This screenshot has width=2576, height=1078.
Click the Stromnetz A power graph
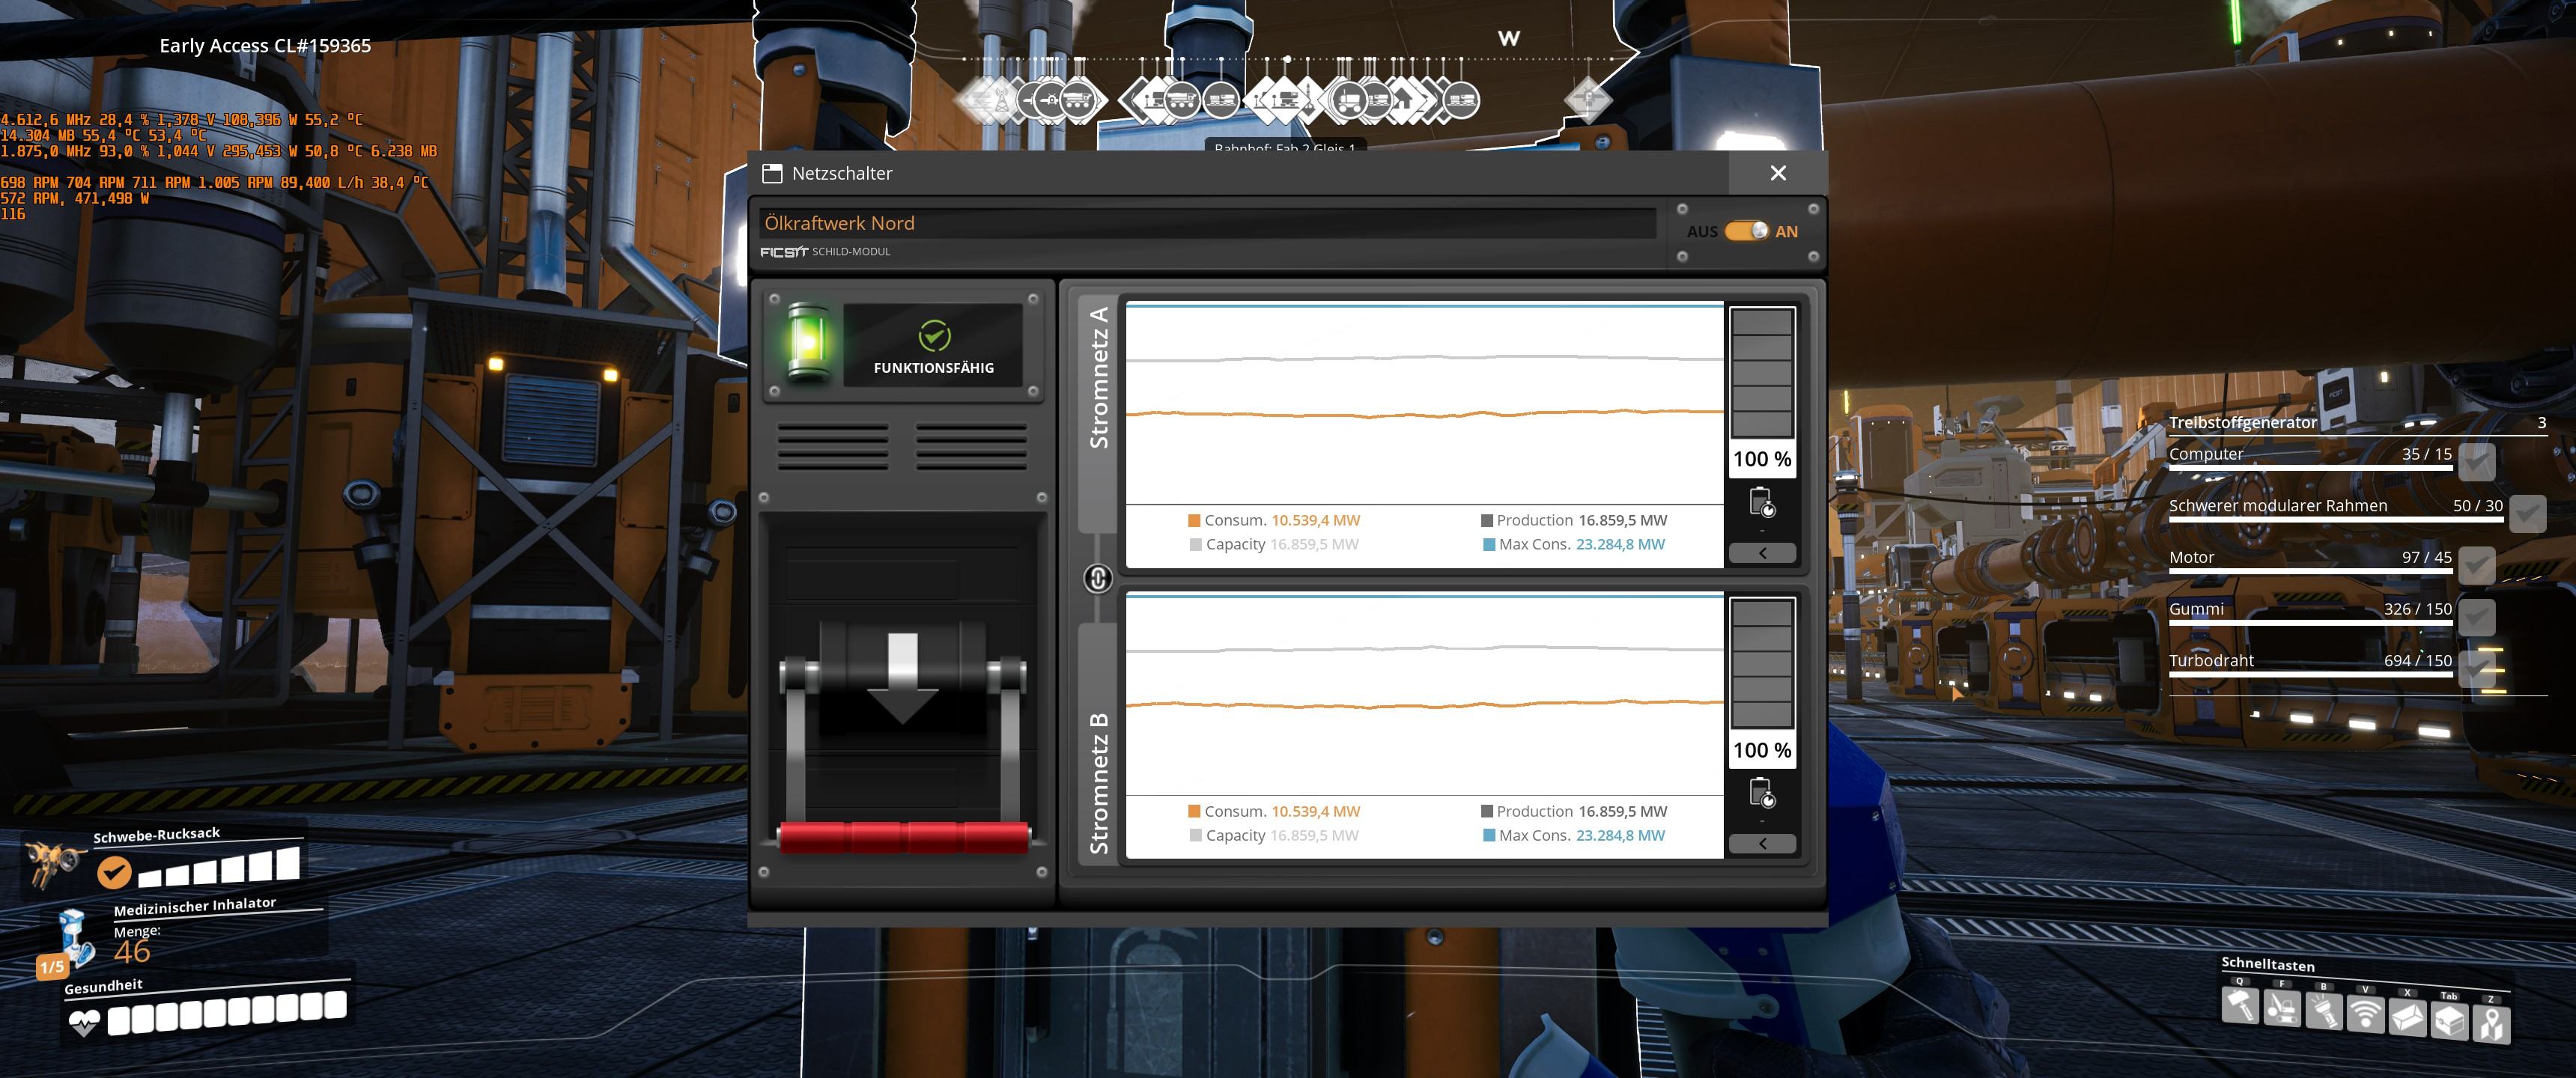tap(1424, 402)
